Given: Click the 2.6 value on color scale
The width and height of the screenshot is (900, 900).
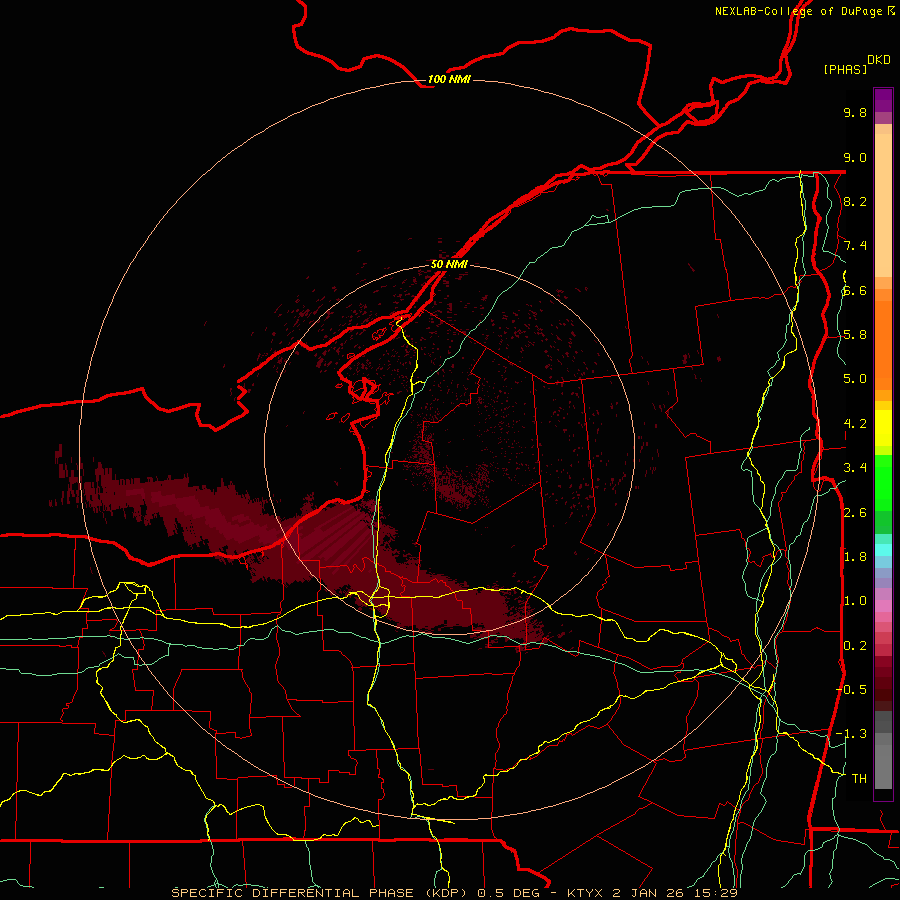Looking at the screenshot, I should [855, 513].
